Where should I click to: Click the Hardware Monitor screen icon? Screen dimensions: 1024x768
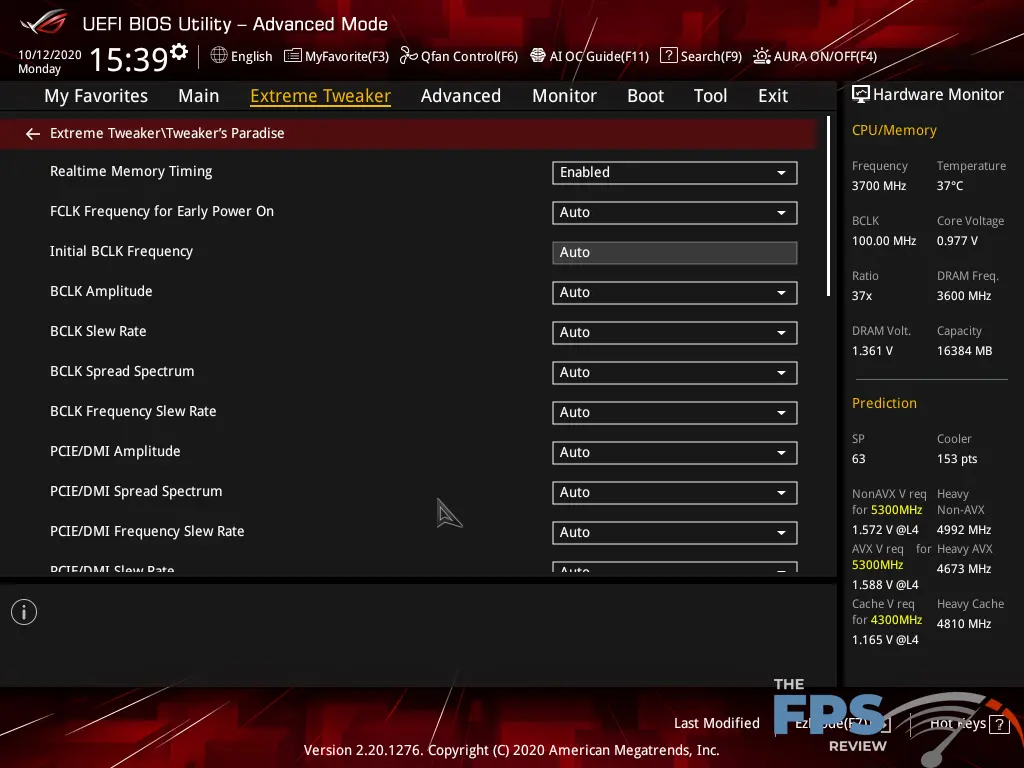pos(861,95)
